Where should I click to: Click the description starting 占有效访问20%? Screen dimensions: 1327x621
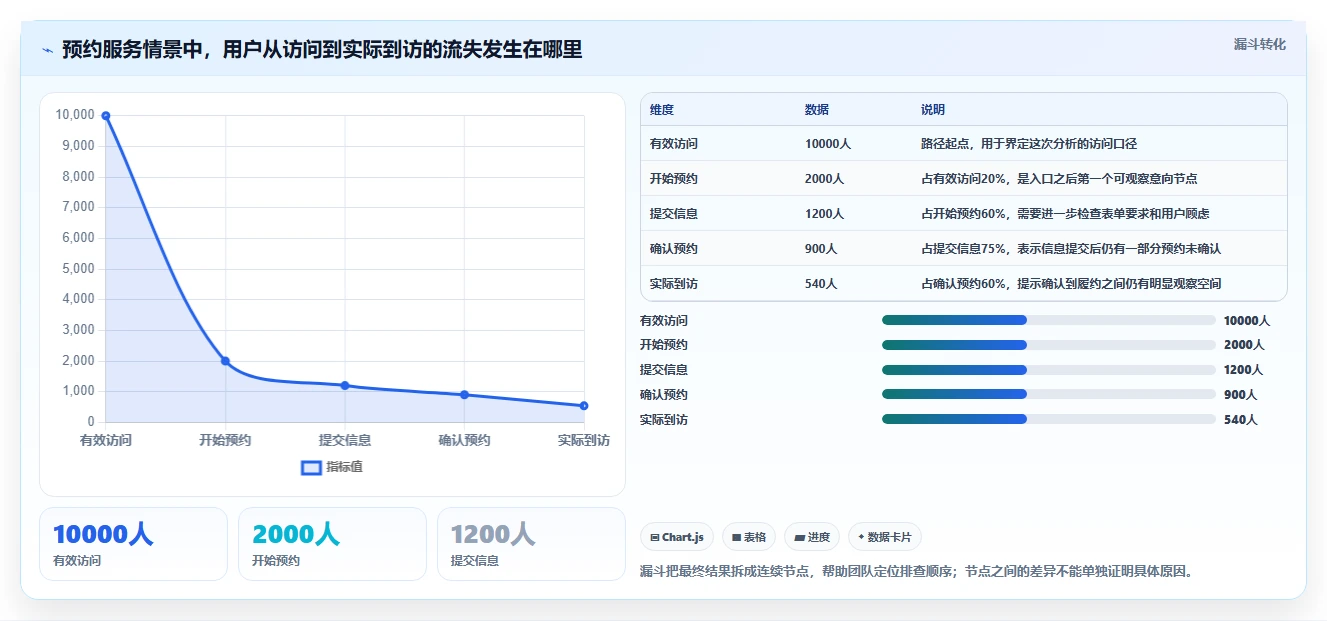[x=1059, y=179]
